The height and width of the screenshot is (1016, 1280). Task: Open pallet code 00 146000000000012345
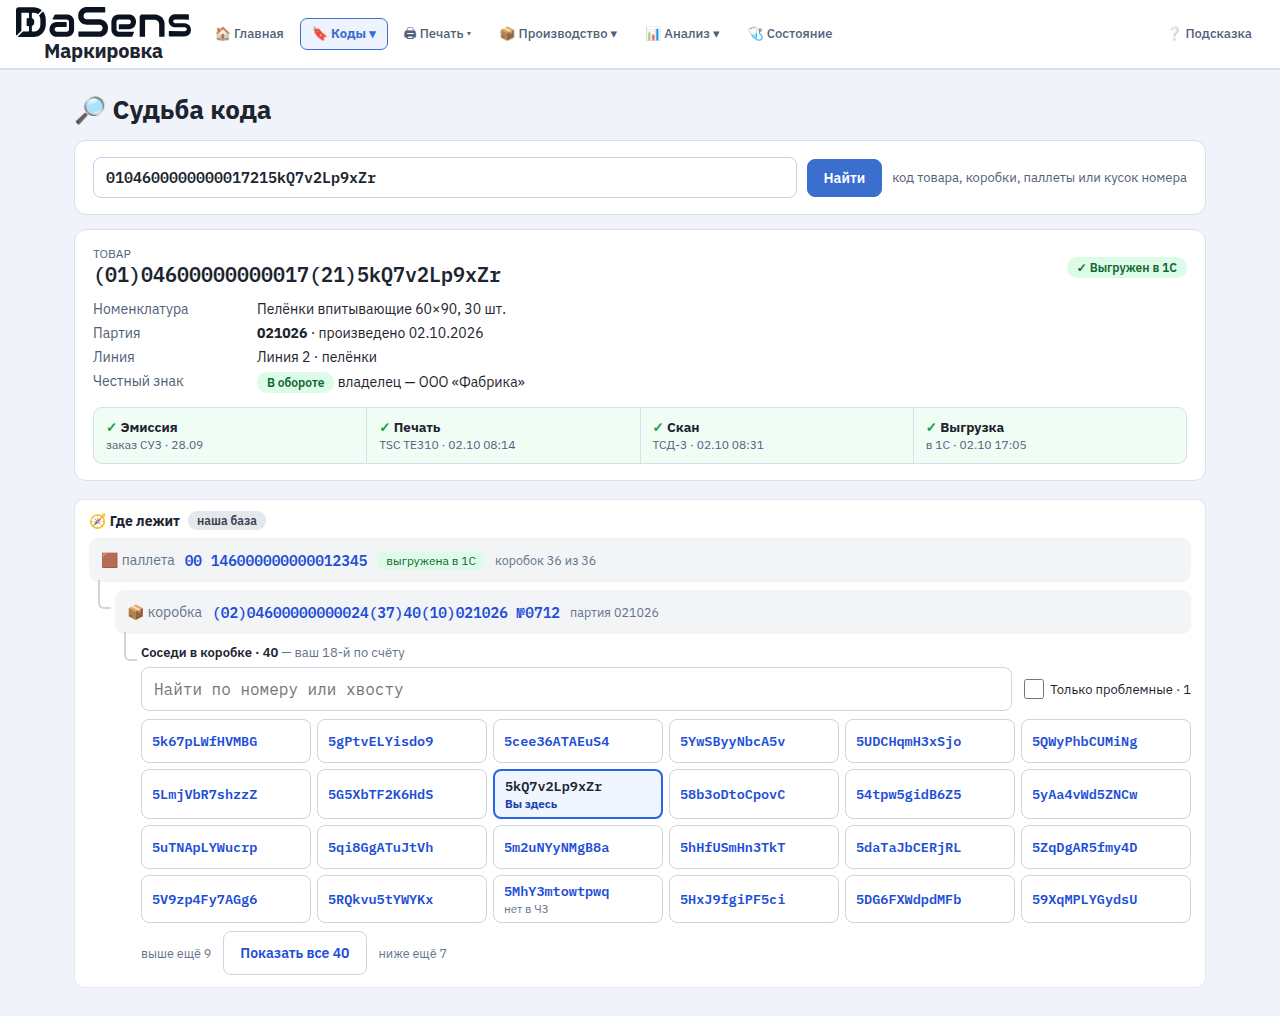[x=276, y=561]
